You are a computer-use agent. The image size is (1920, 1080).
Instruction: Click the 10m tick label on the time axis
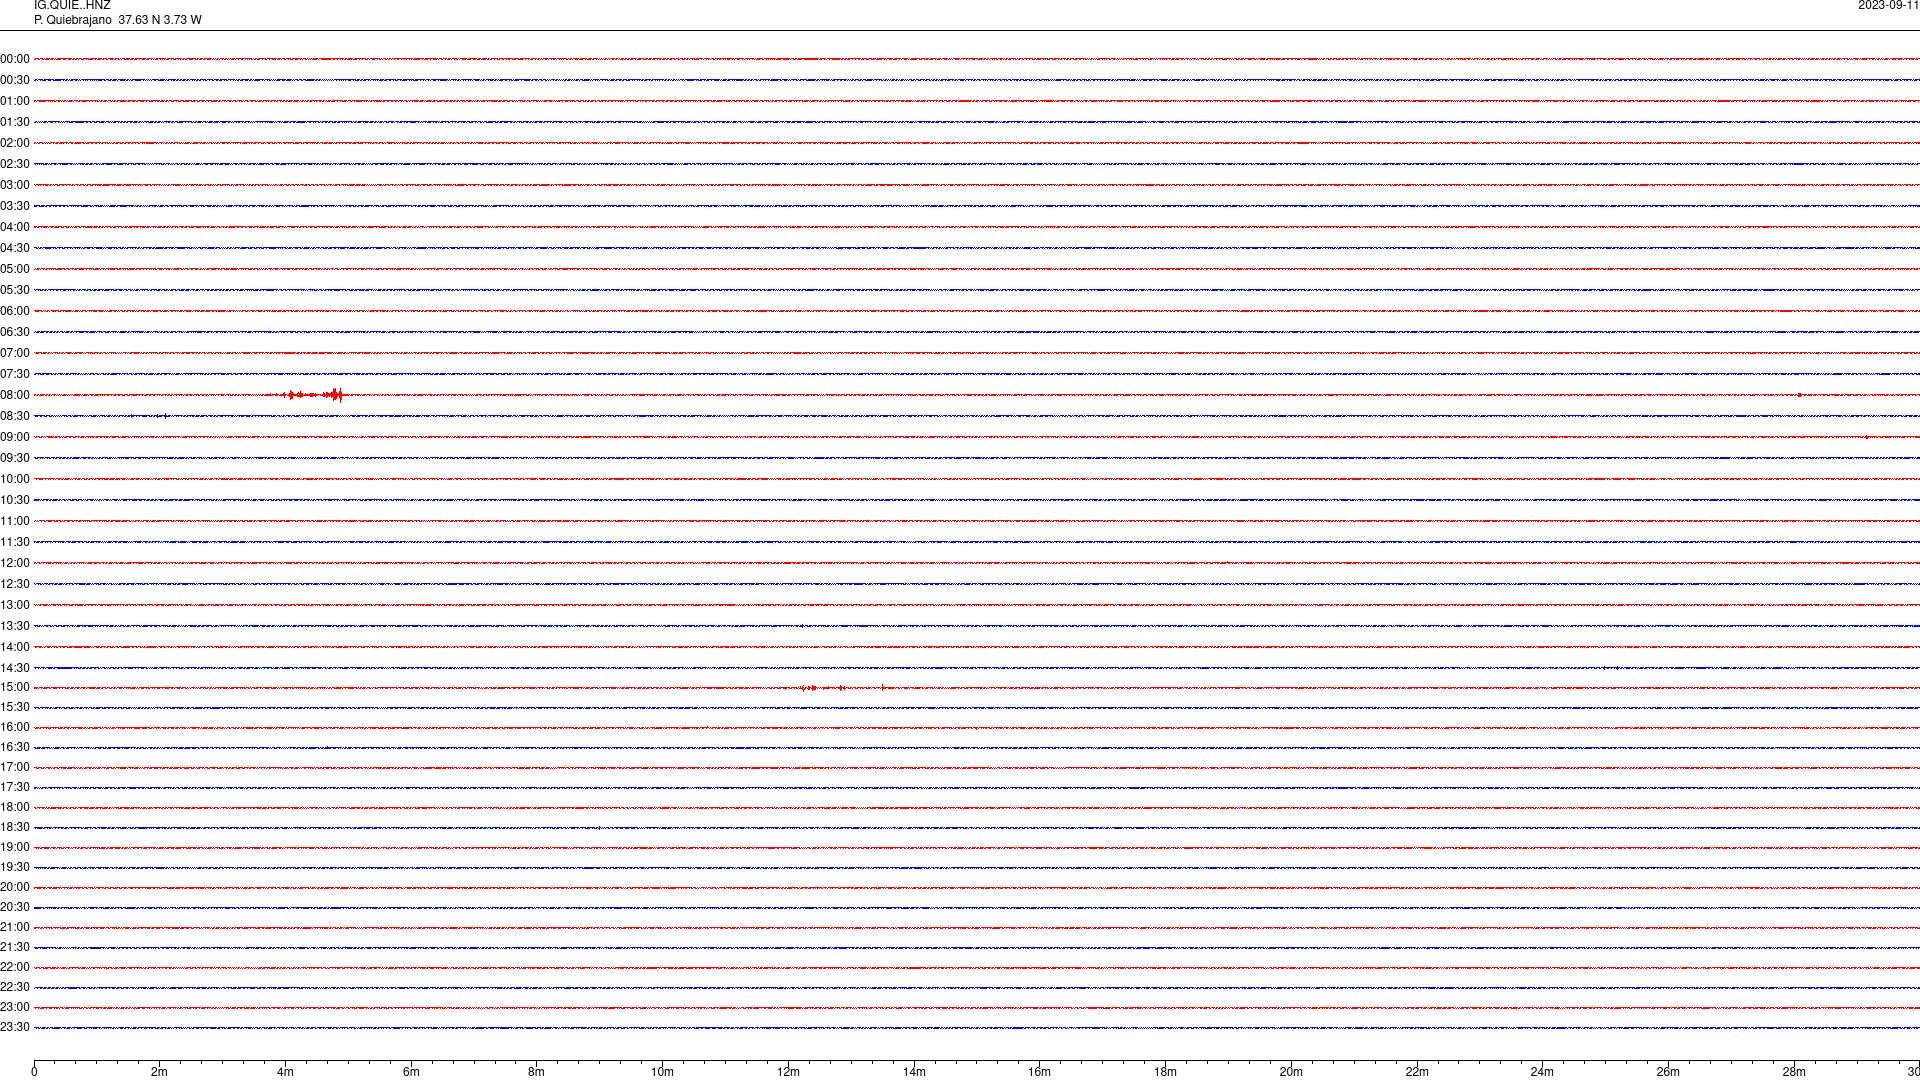click(x=662, y=1072)
